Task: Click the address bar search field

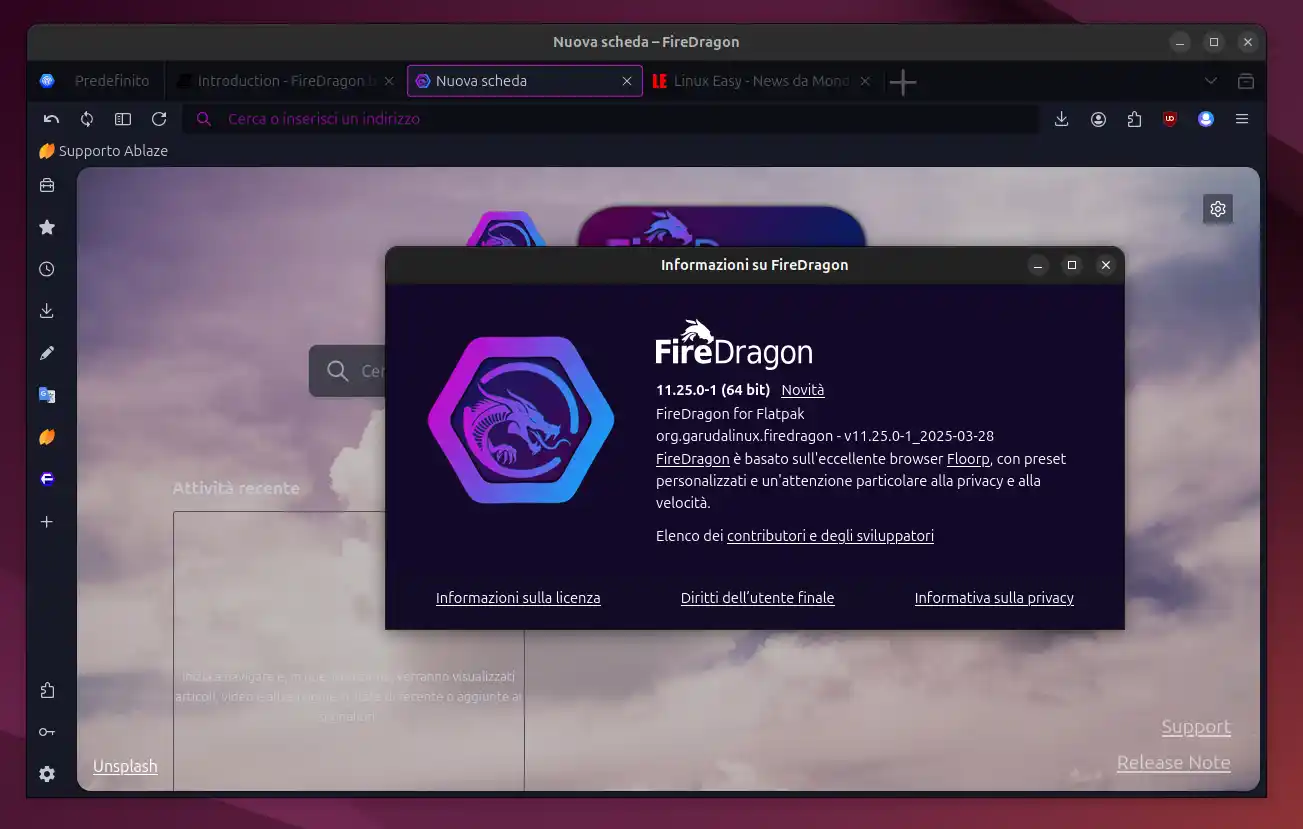Action: coord(610,119)
